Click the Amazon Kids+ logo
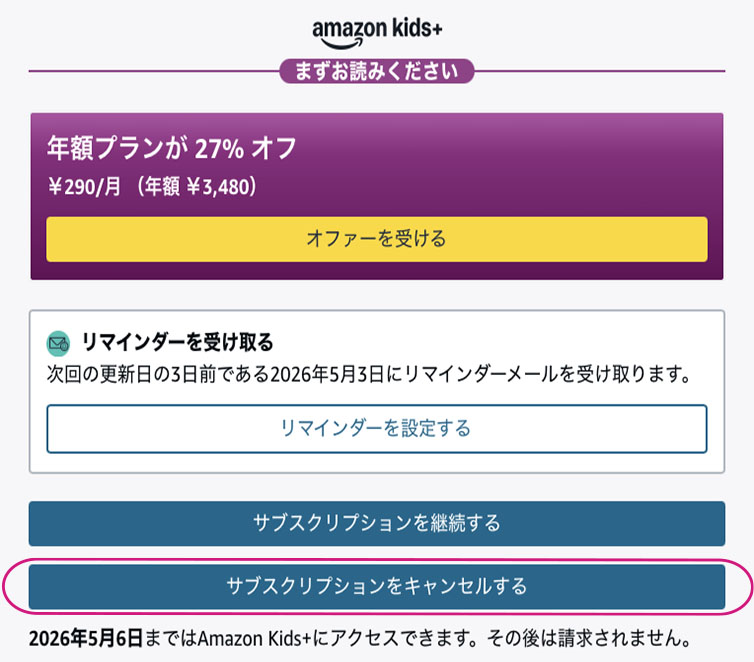Screen dimensions: 754x662 click(376, 31)
